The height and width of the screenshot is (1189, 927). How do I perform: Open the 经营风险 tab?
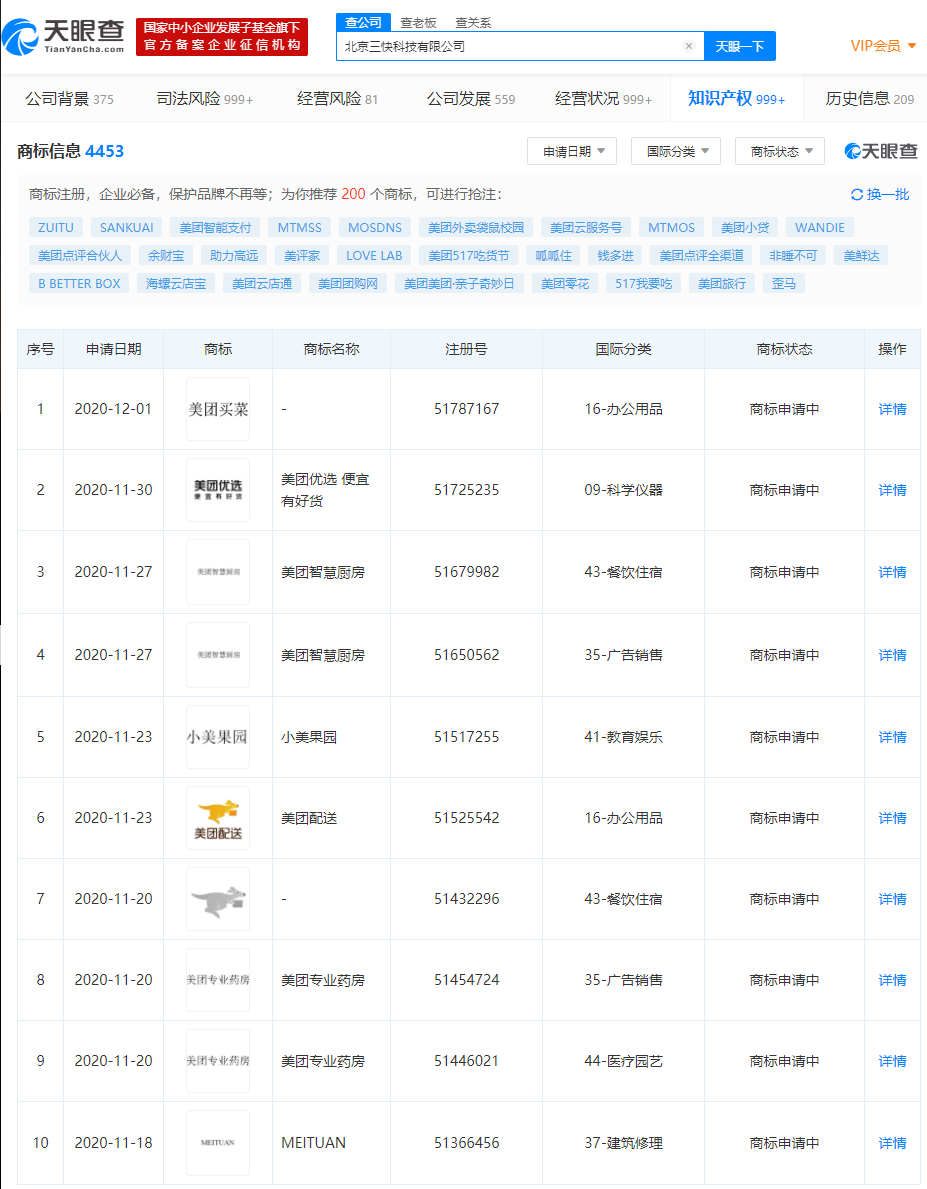[x=338, y=99]
